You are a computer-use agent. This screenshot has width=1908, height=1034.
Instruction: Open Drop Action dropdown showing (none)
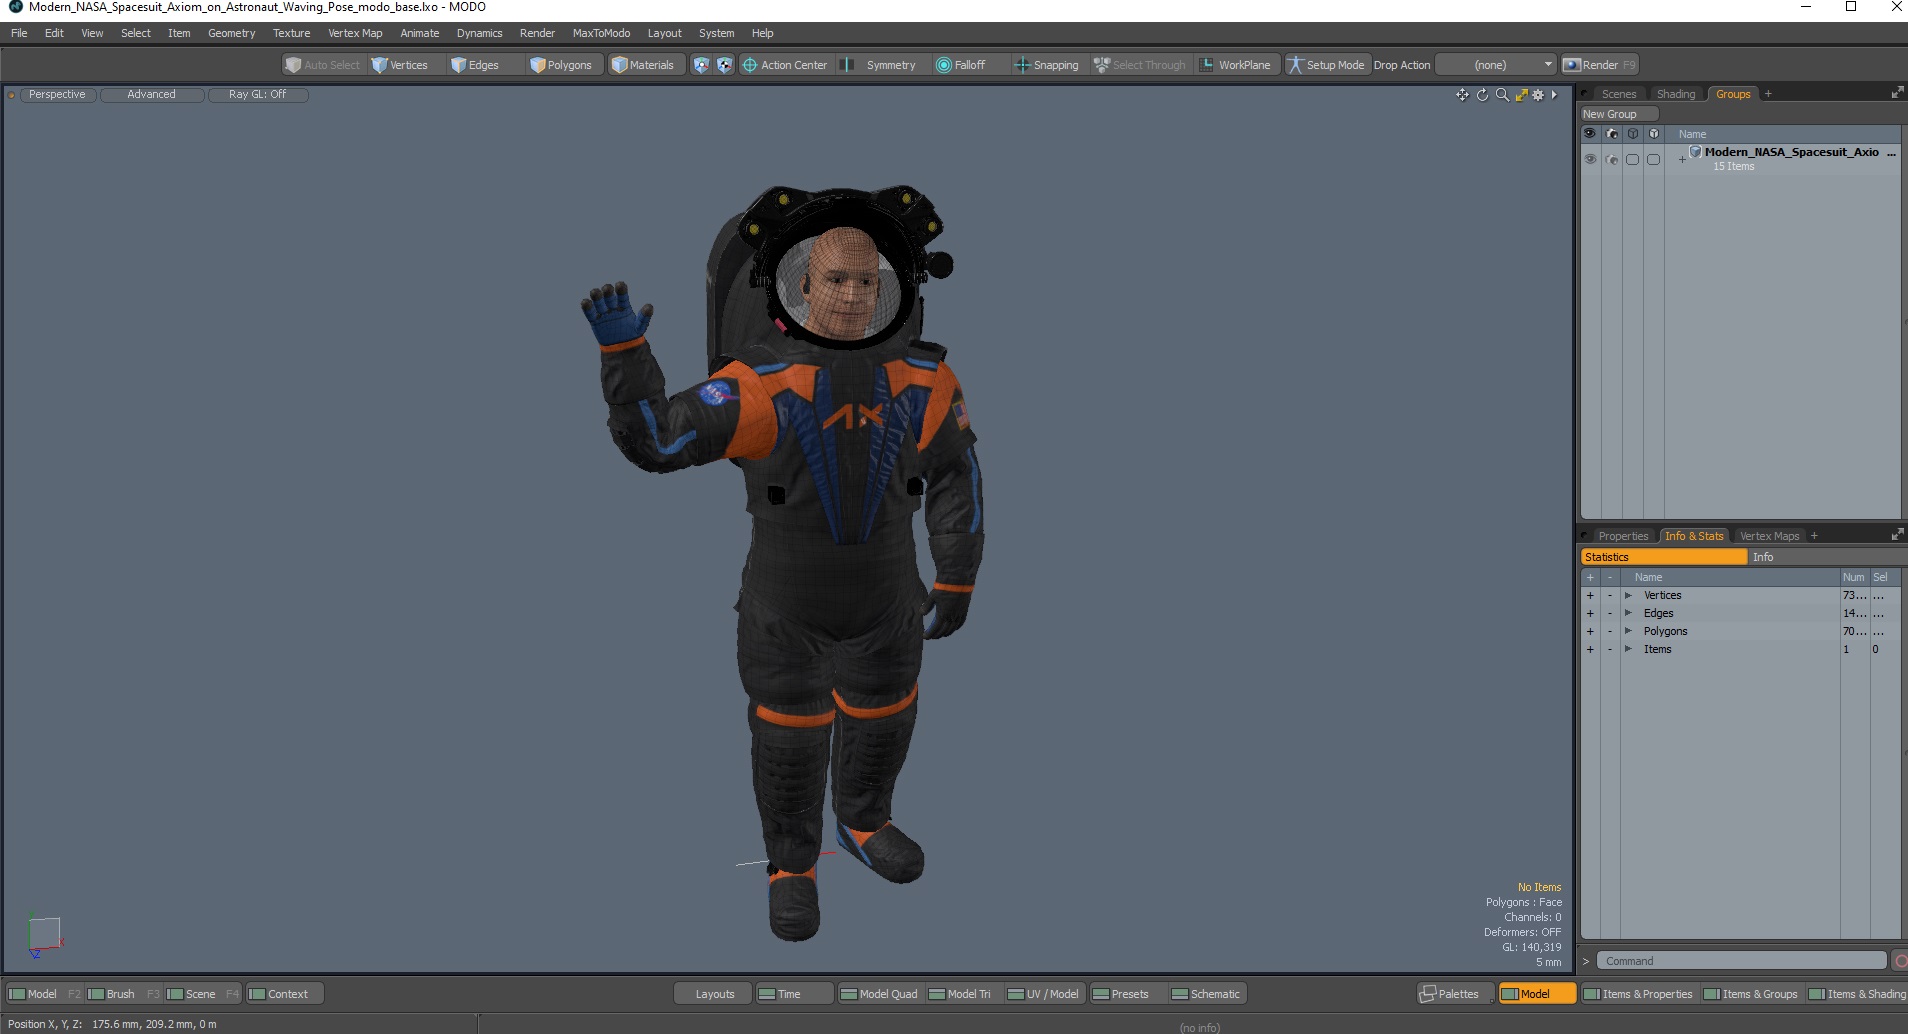(x=1496, y=65)
